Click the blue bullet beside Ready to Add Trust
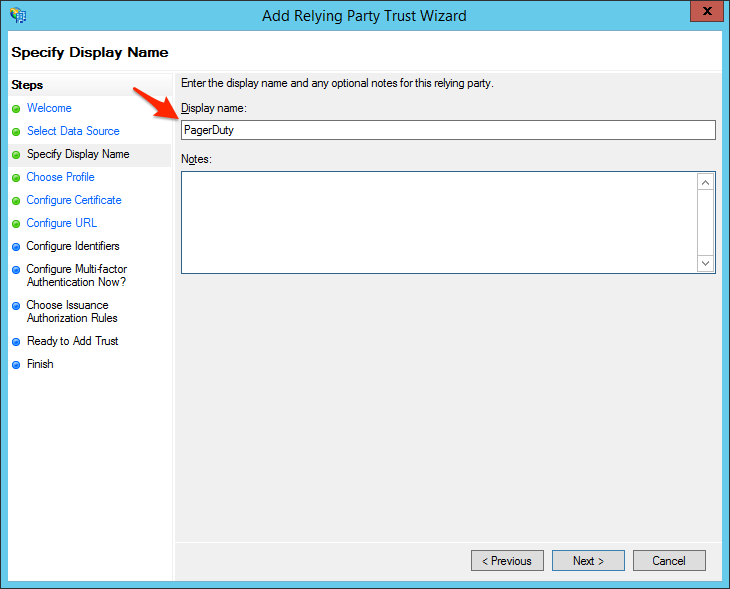 16,341
